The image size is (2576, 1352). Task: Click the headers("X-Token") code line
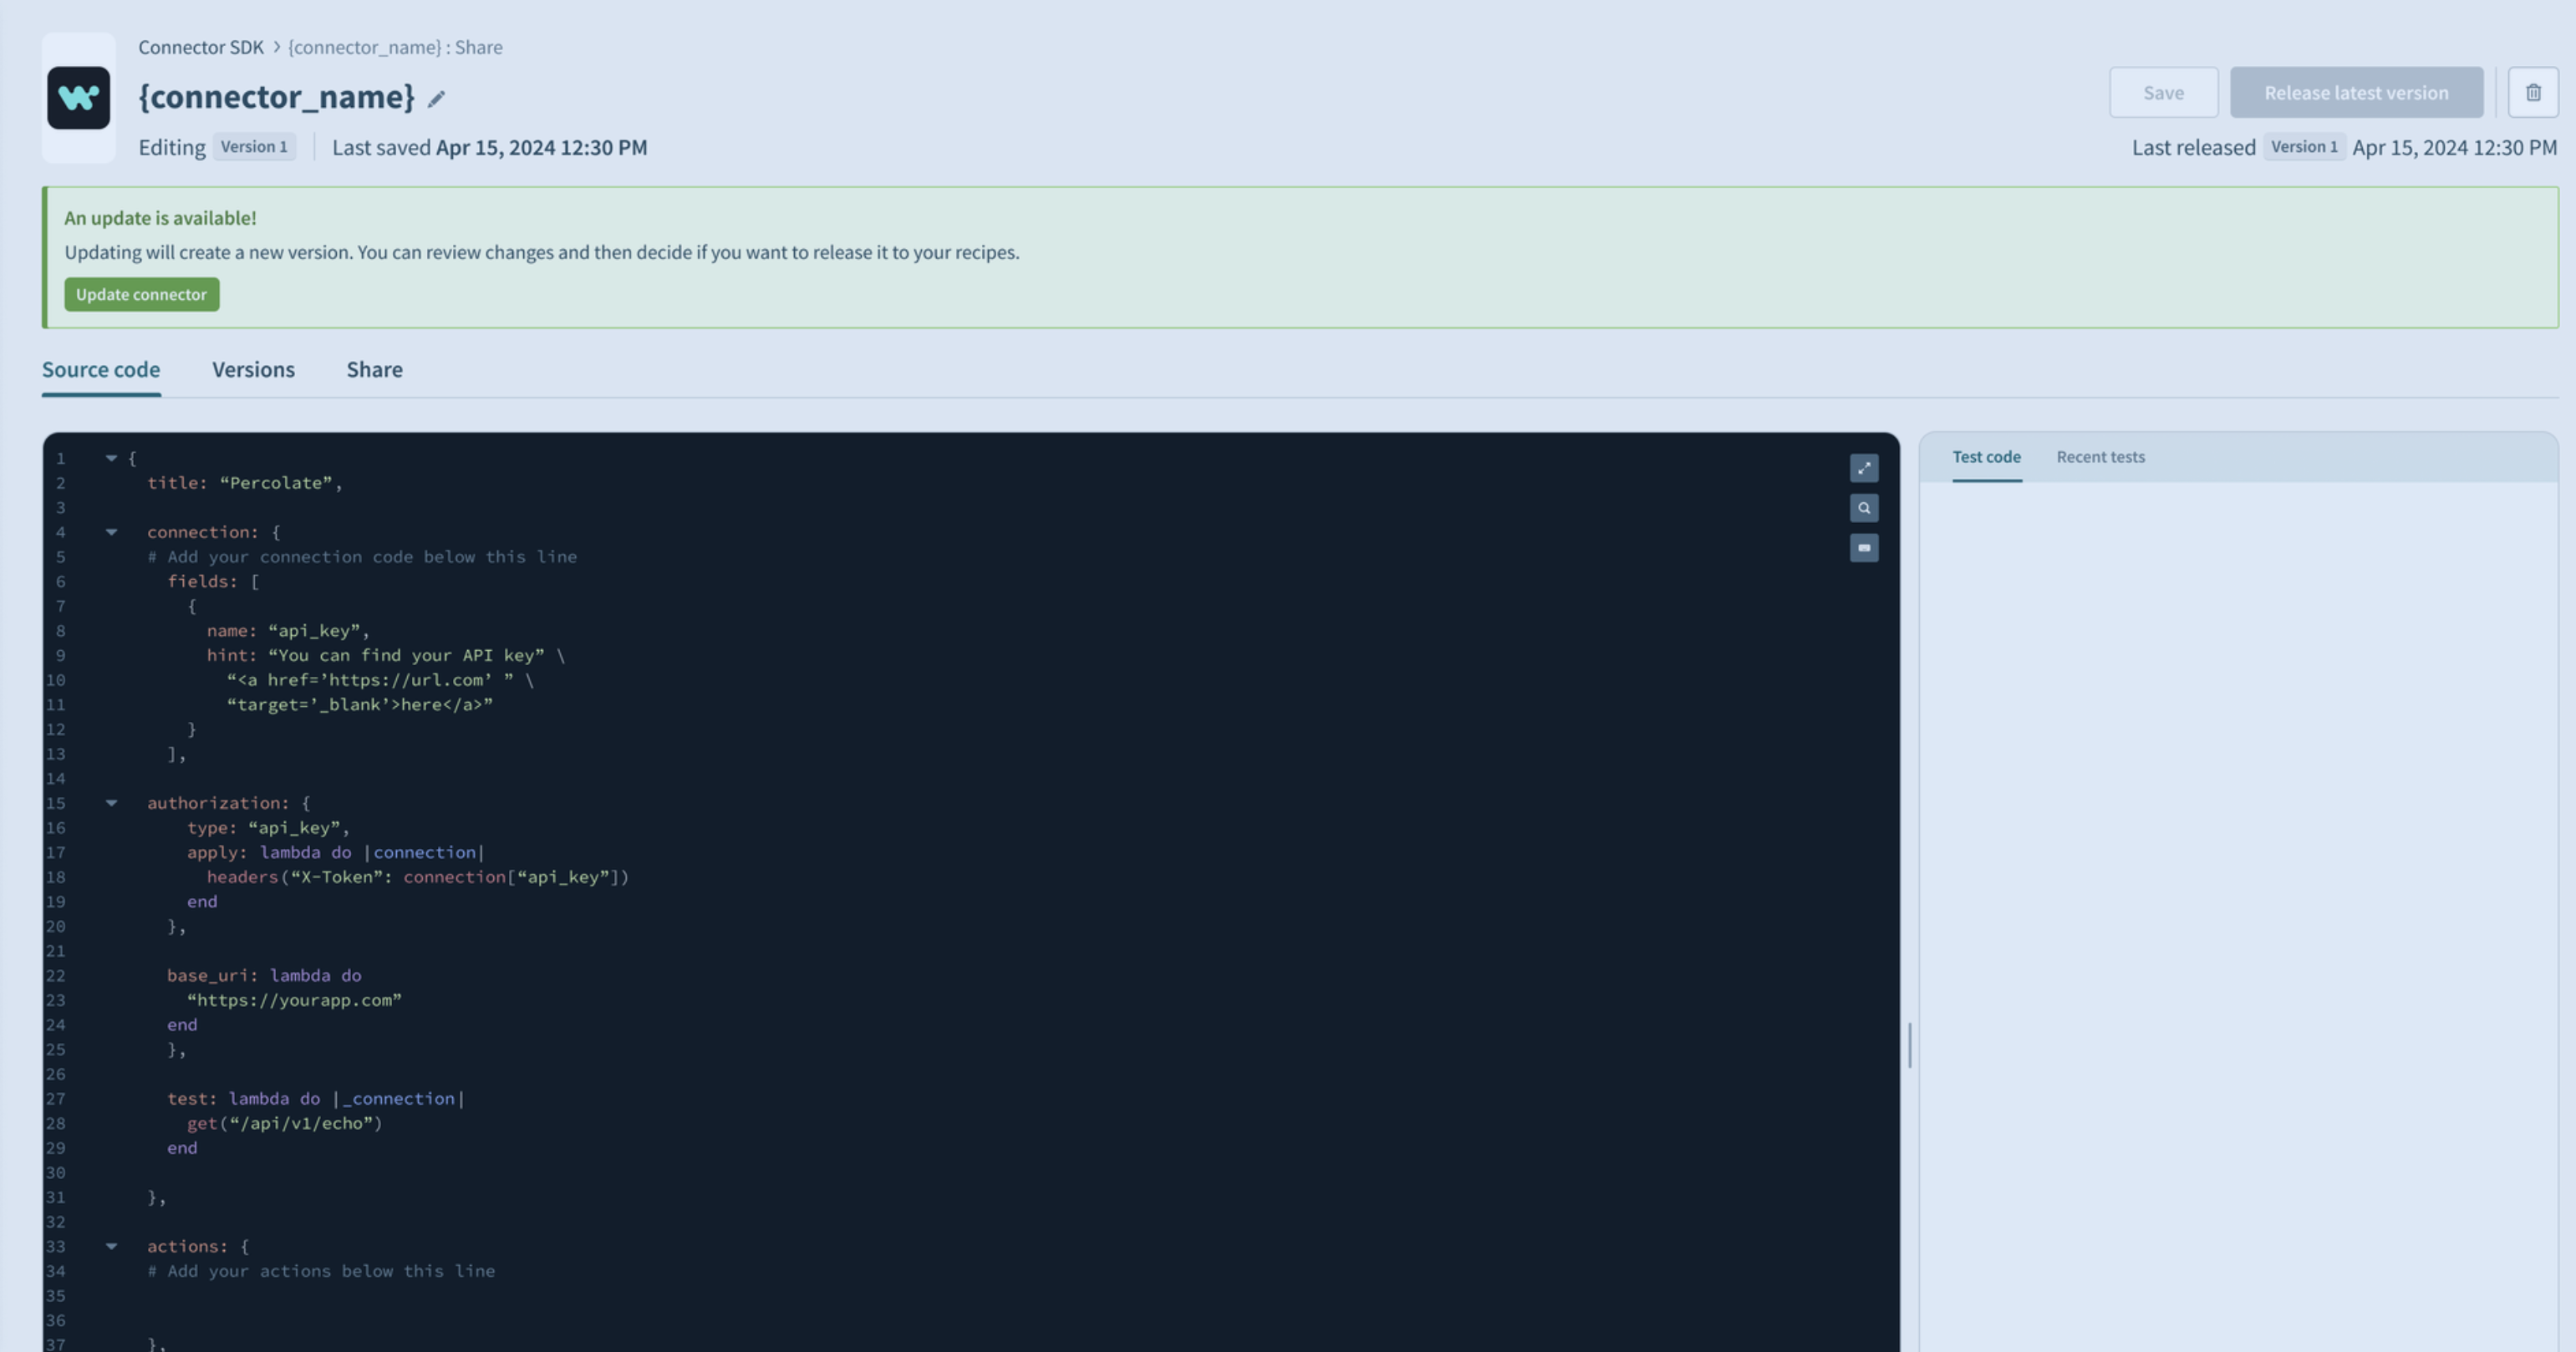click(418, 877)
